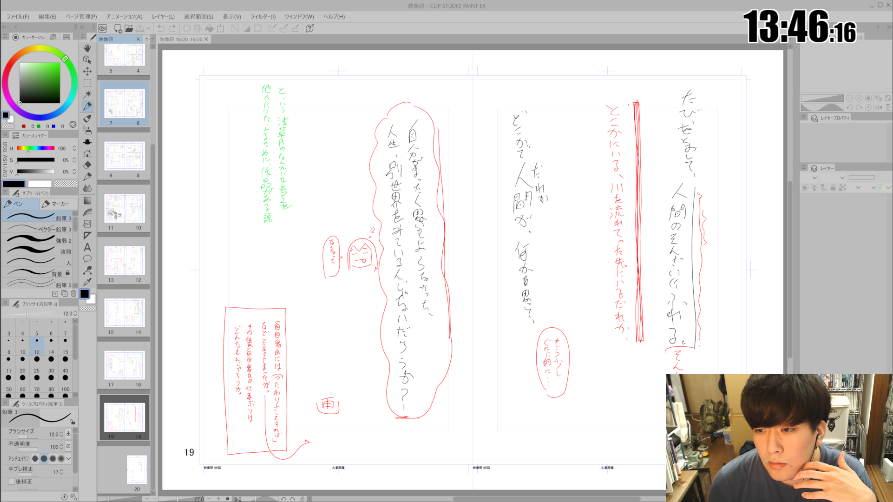
Task: Select weakest anti-aliasing option
Action: point(35,458)
